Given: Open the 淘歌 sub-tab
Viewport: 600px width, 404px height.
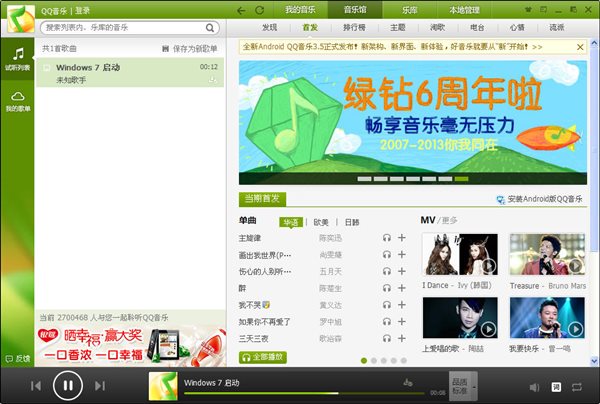Looking at the screenshot, I should pos(437,28).
